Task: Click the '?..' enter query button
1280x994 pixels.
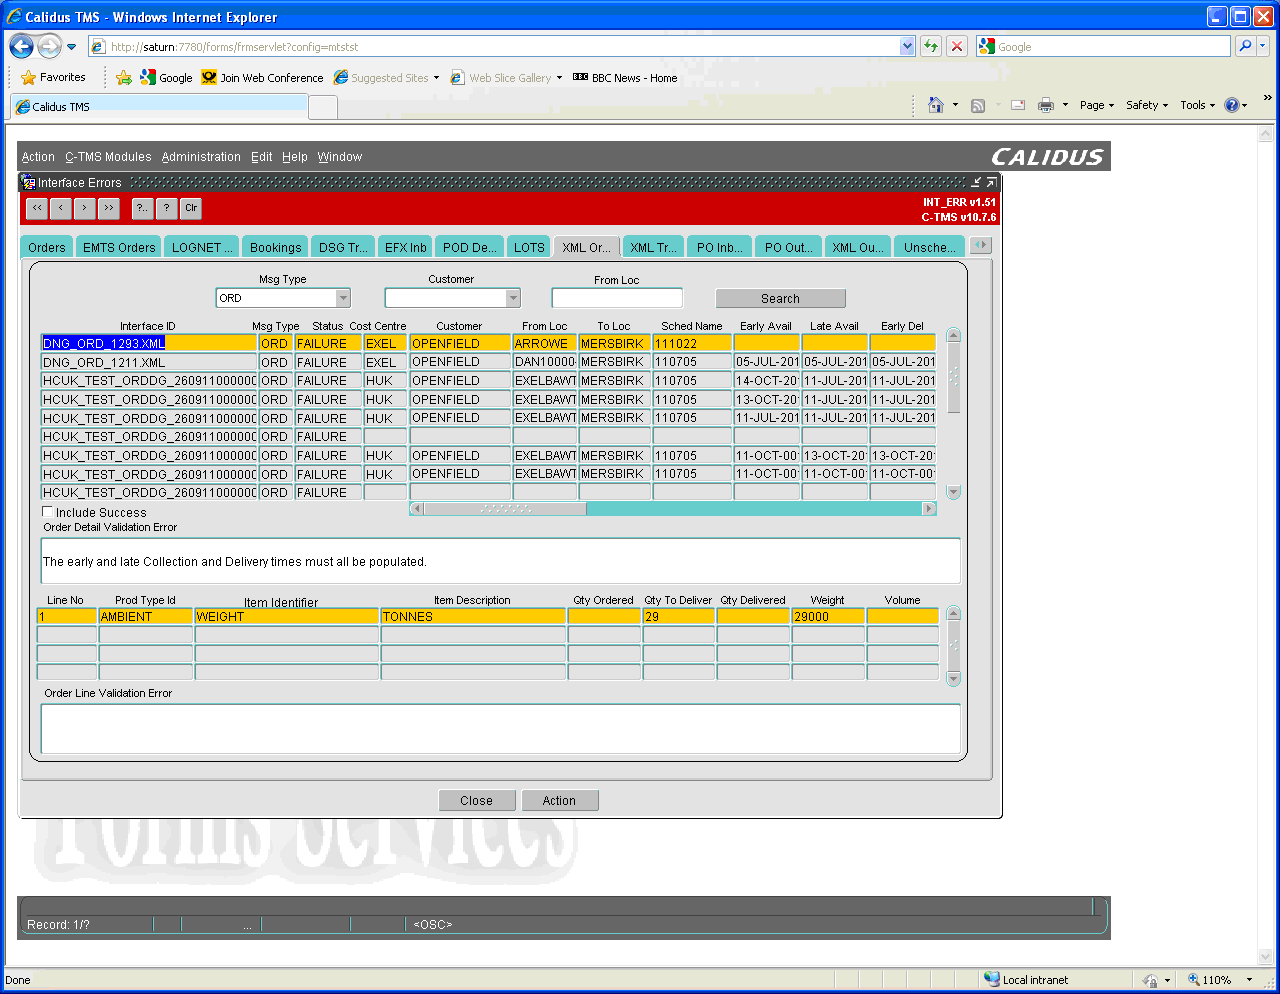Action: (x=143, y=208)
